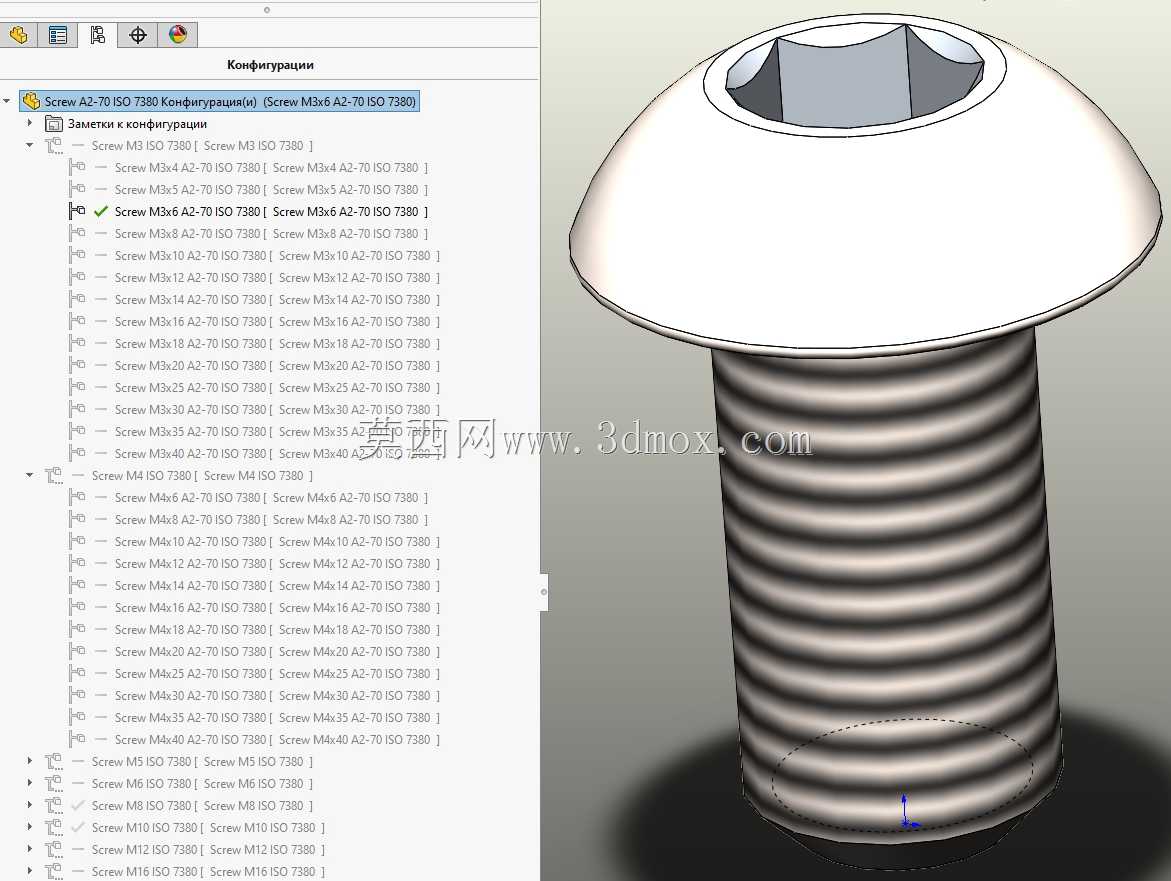This screenshot has width=1171, height=881.
Task: Click the Screw M6 ISO 7380 configuration icon
Action: coord(54,784)
